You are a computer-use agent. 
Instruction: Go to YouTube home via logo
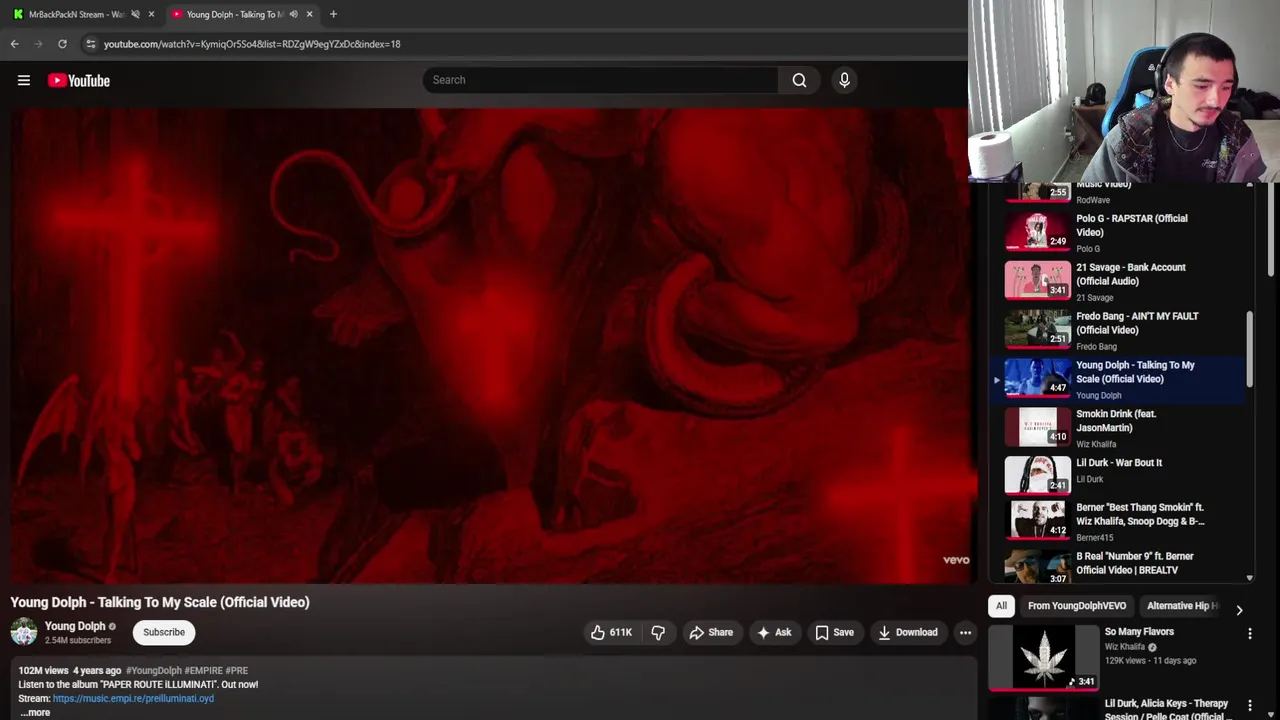point(79,80)
